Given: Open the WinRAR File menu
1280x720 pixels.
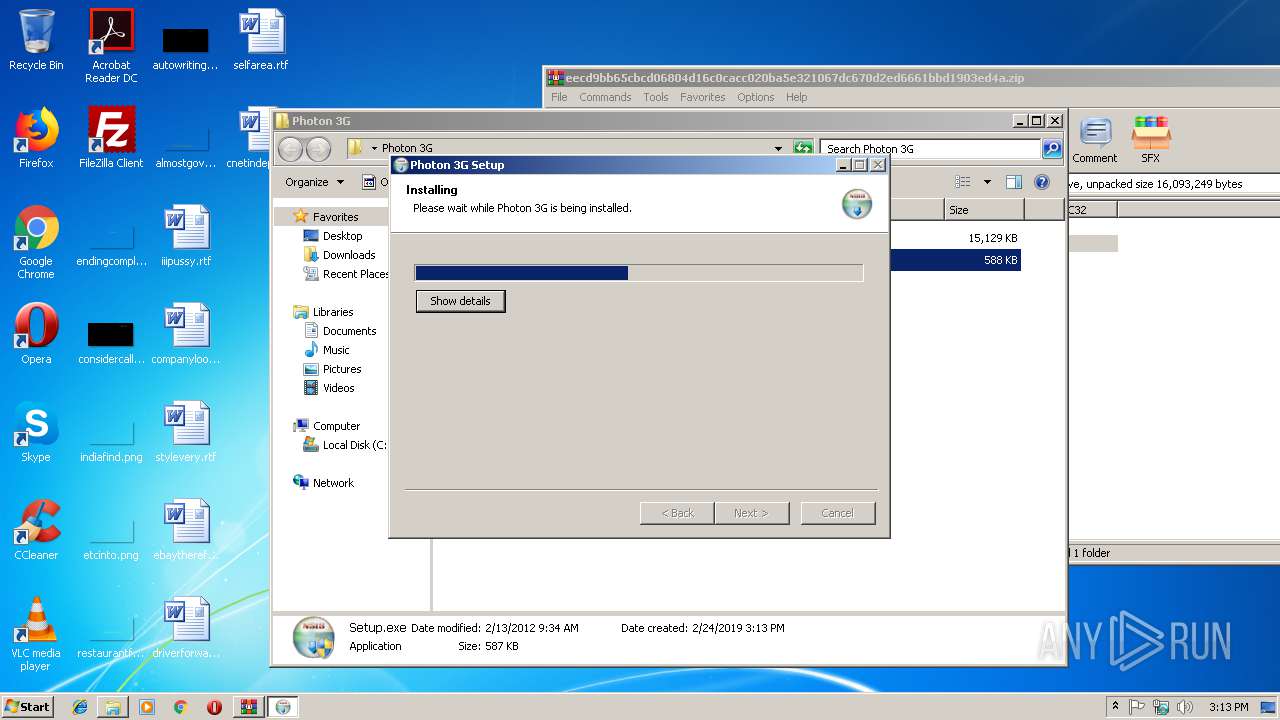Looking at the screenshot, I should pyautogui.click(x=559, y=97).
